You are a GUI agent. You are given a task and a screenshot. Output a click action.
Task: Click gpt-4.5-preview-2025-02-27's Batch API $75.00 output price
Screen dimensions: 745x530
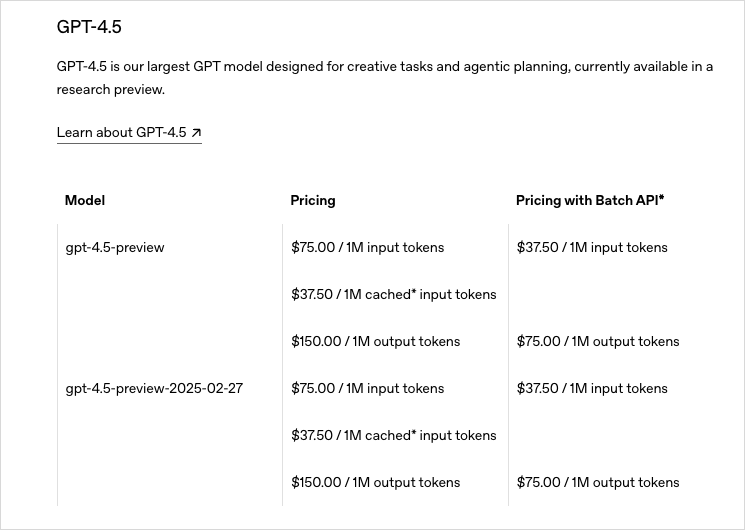click(x=598, y=483)
